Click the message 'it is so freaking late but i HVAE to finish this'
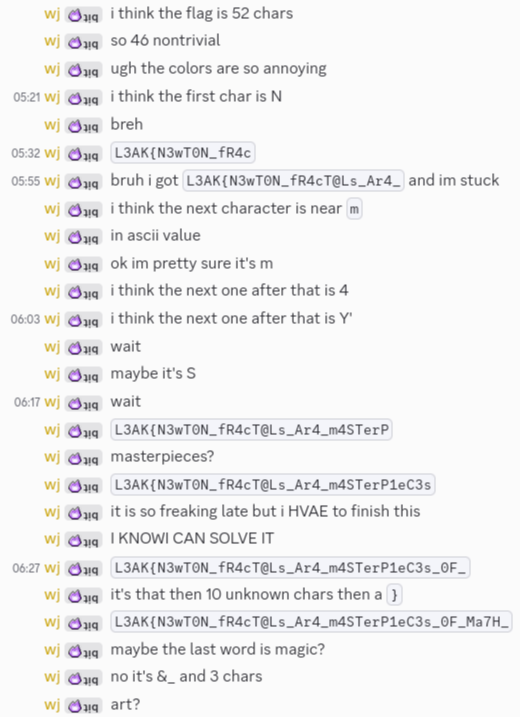520x717 pixels. pyautogui.click(x=265, y=512)
